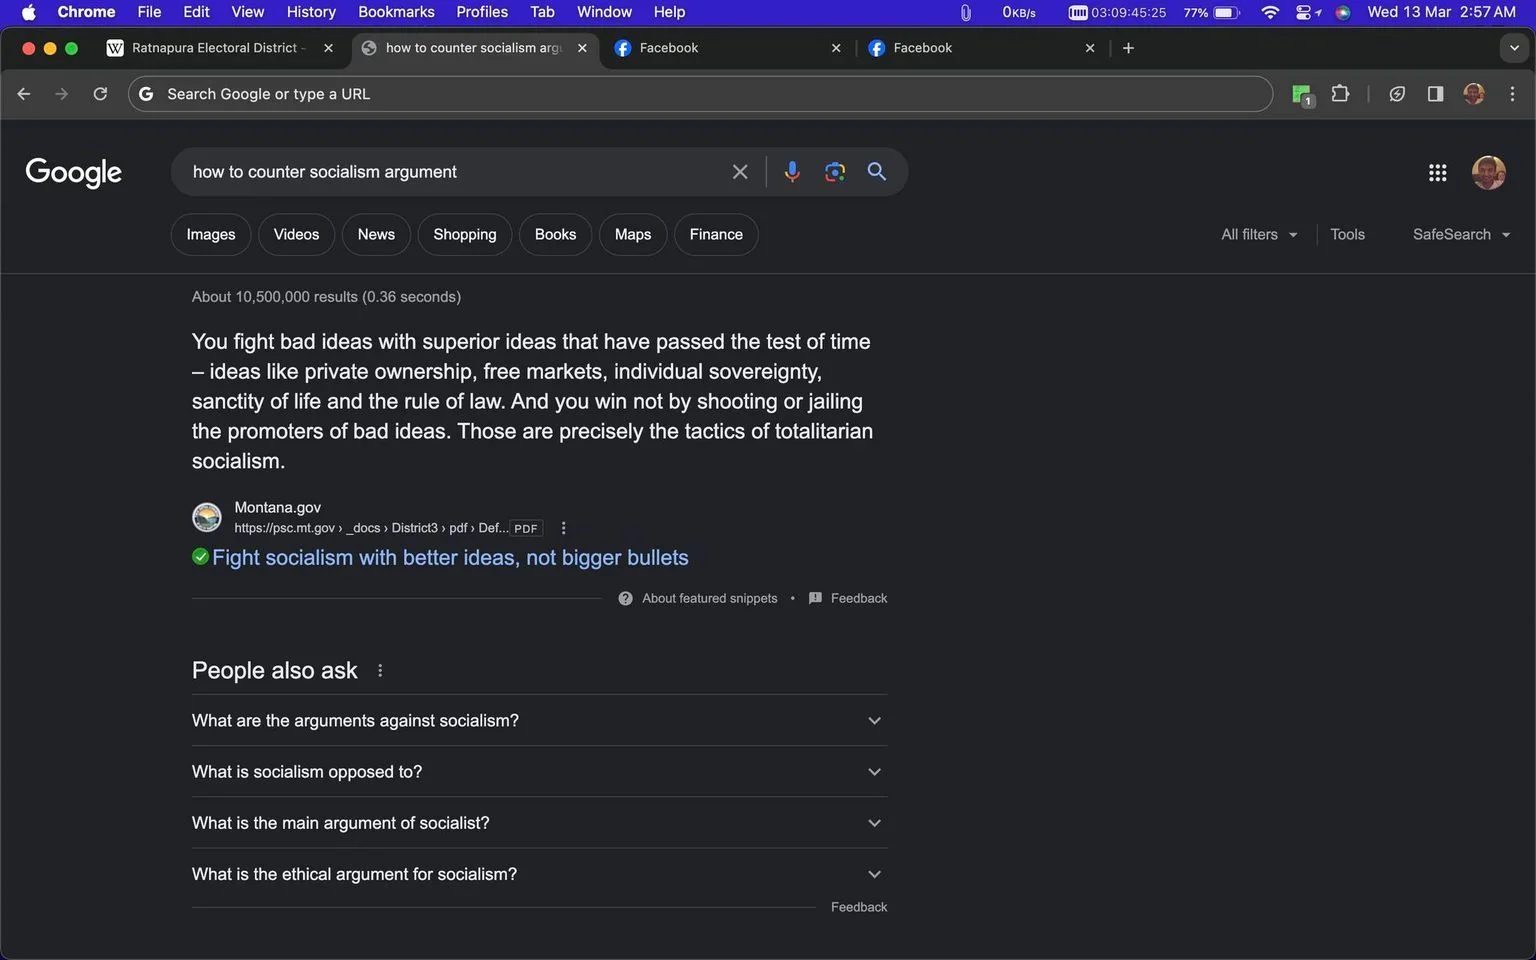Click the Siri icon in the menu bar

[x=1343, y=12]
